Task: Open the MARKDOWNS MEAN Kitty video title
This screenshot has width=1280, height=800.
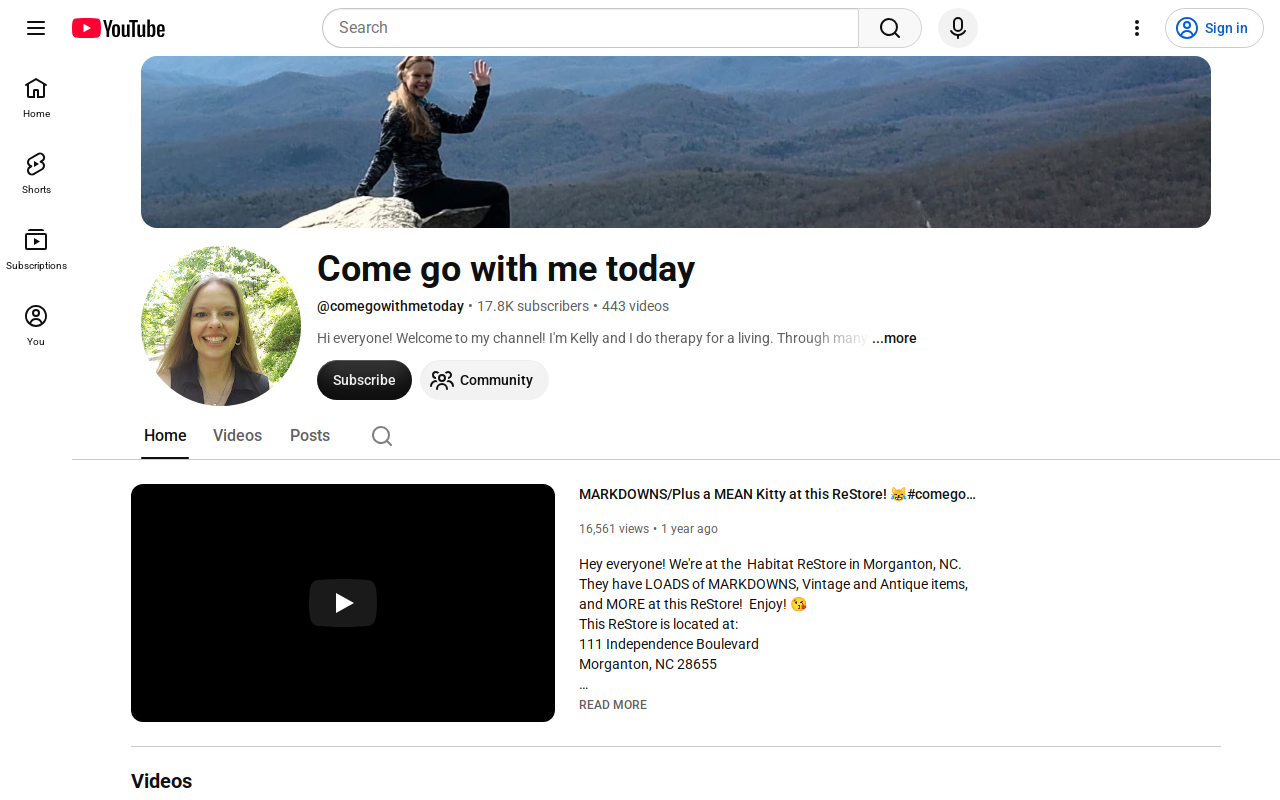Action: 777,494
